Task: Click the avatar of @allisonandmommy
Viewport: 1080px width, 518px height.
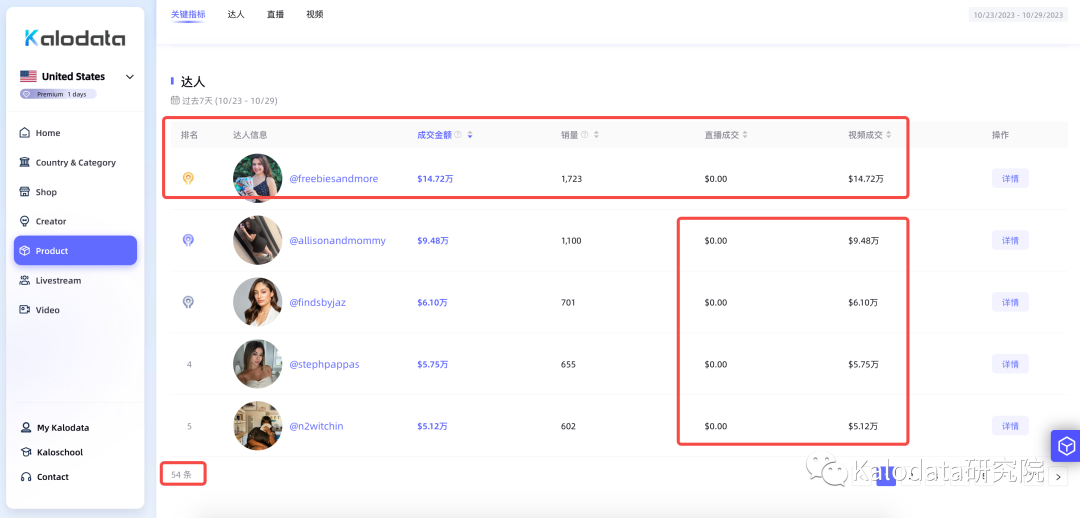Action: (258, 240)
